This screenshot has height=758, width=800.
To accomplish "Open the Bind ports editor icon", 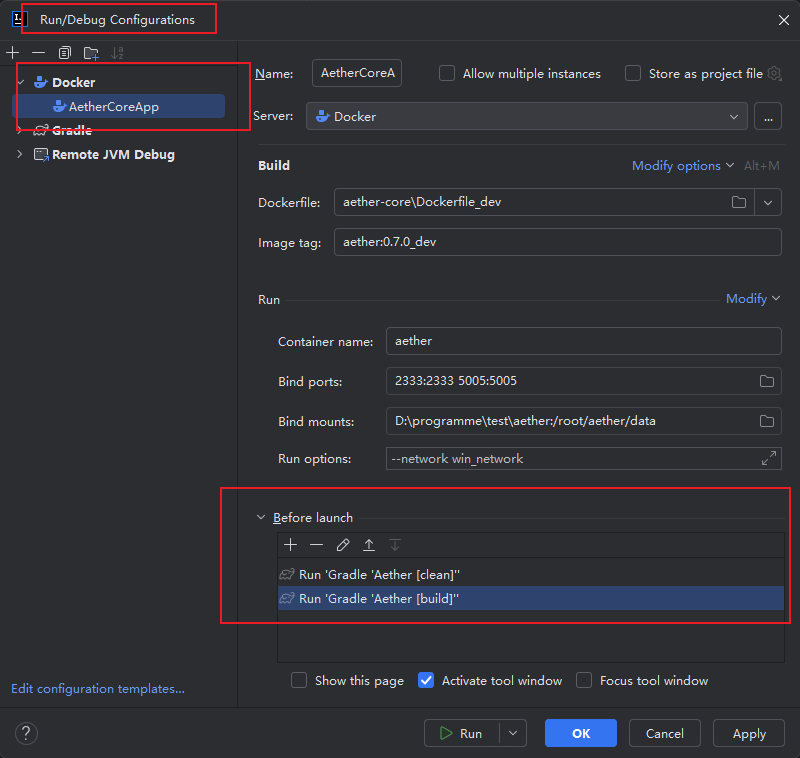I will (x=767, y=381).
